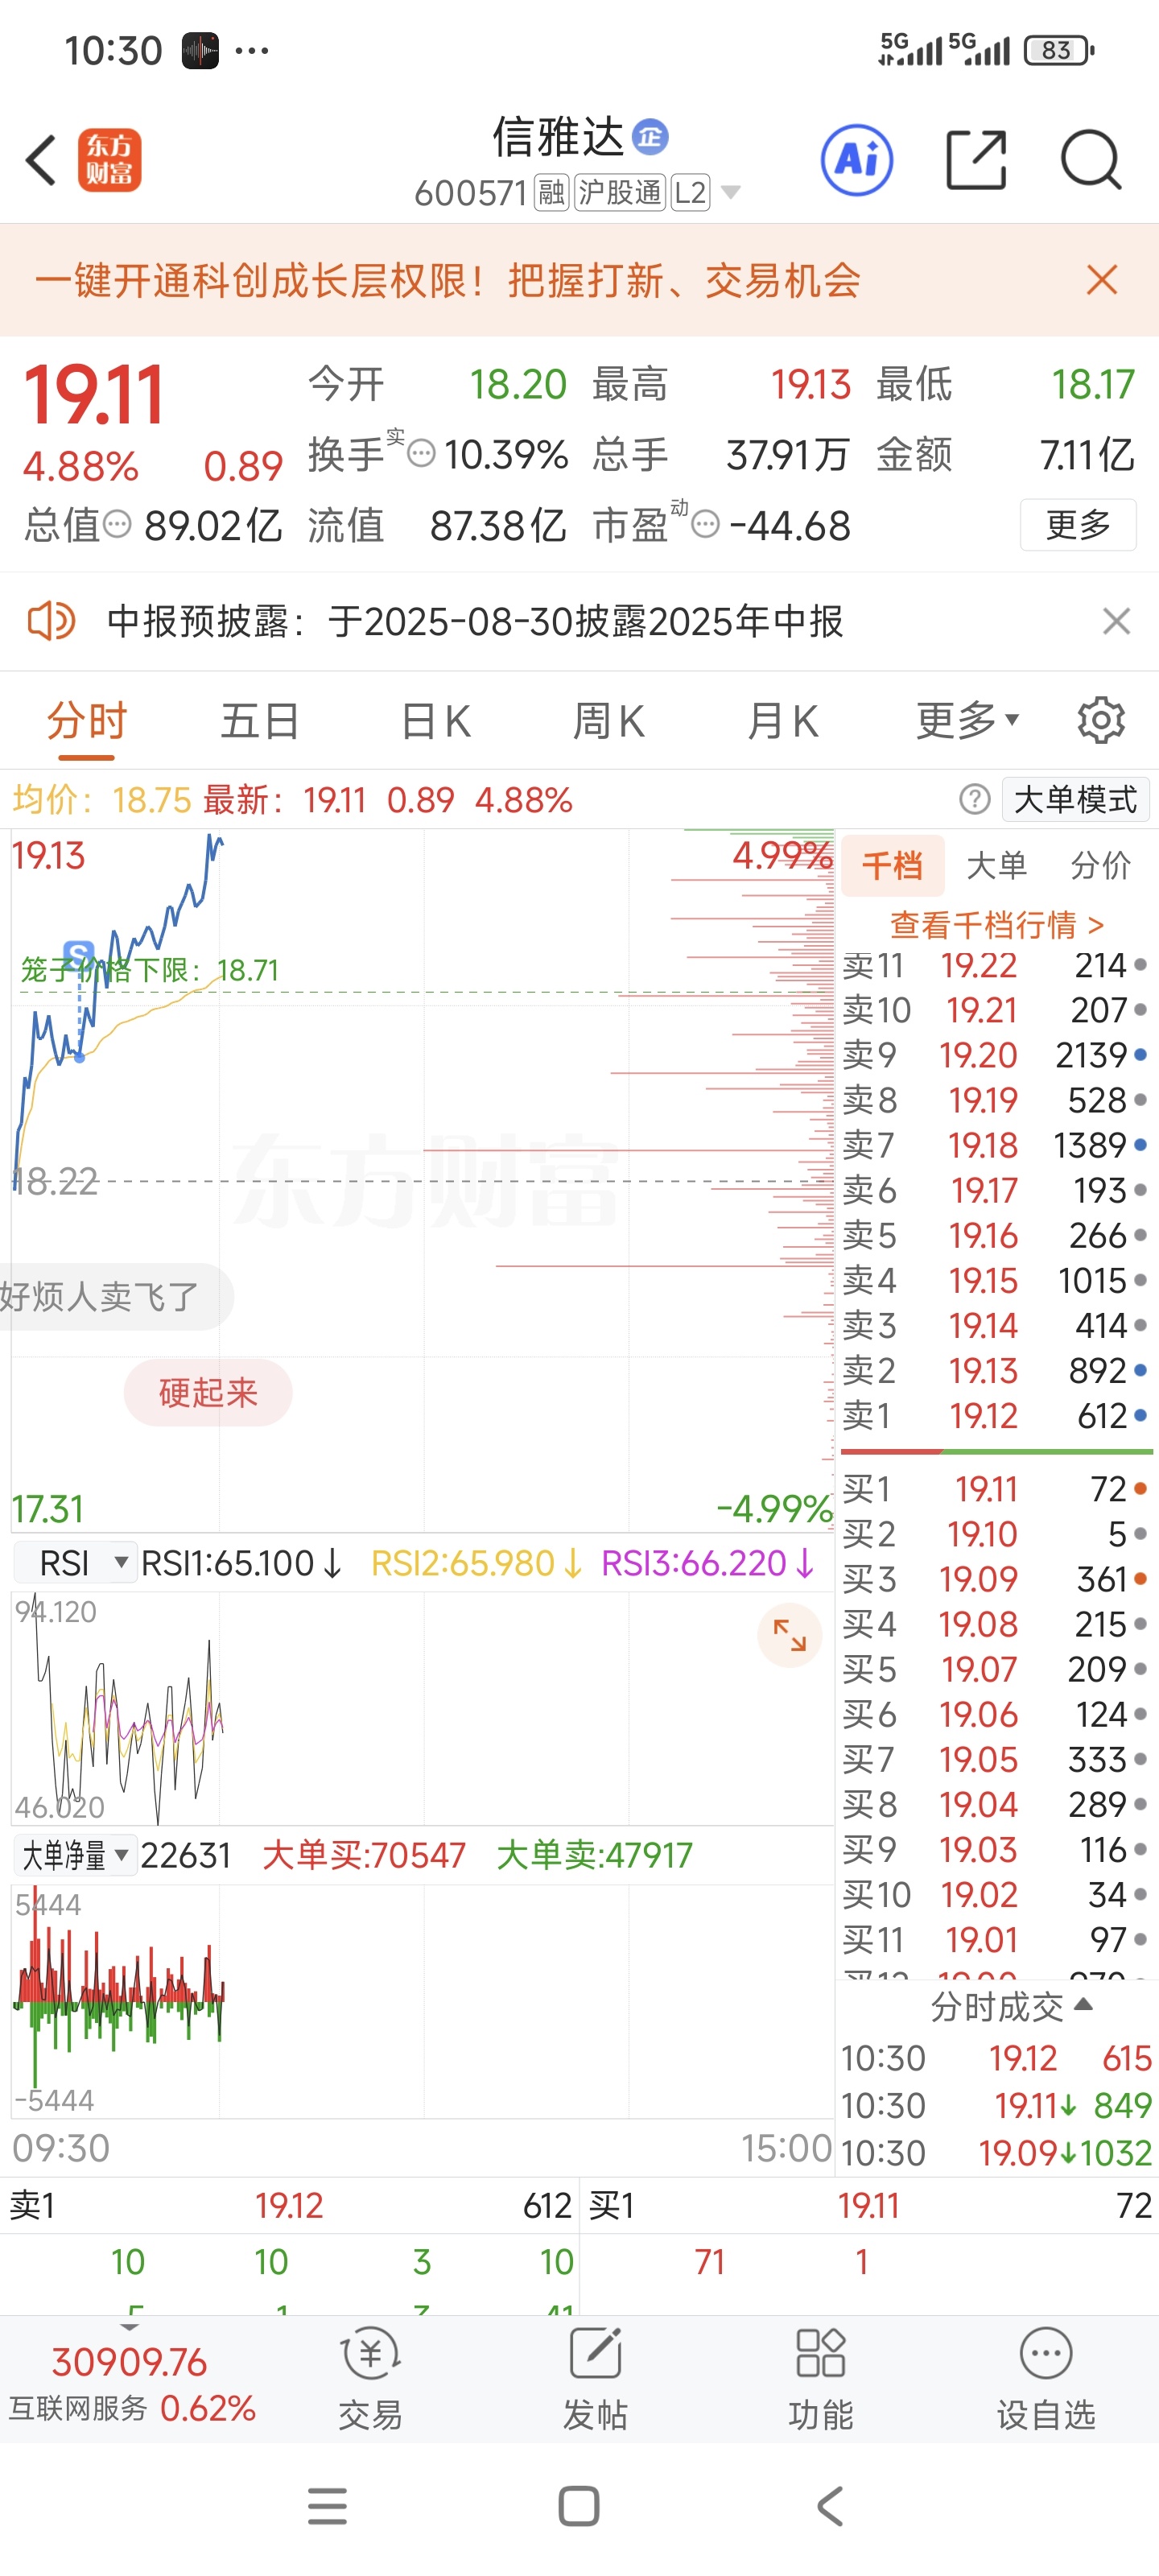
Task: Tap the L2 level tag
Action: click(x=690, y=192)
